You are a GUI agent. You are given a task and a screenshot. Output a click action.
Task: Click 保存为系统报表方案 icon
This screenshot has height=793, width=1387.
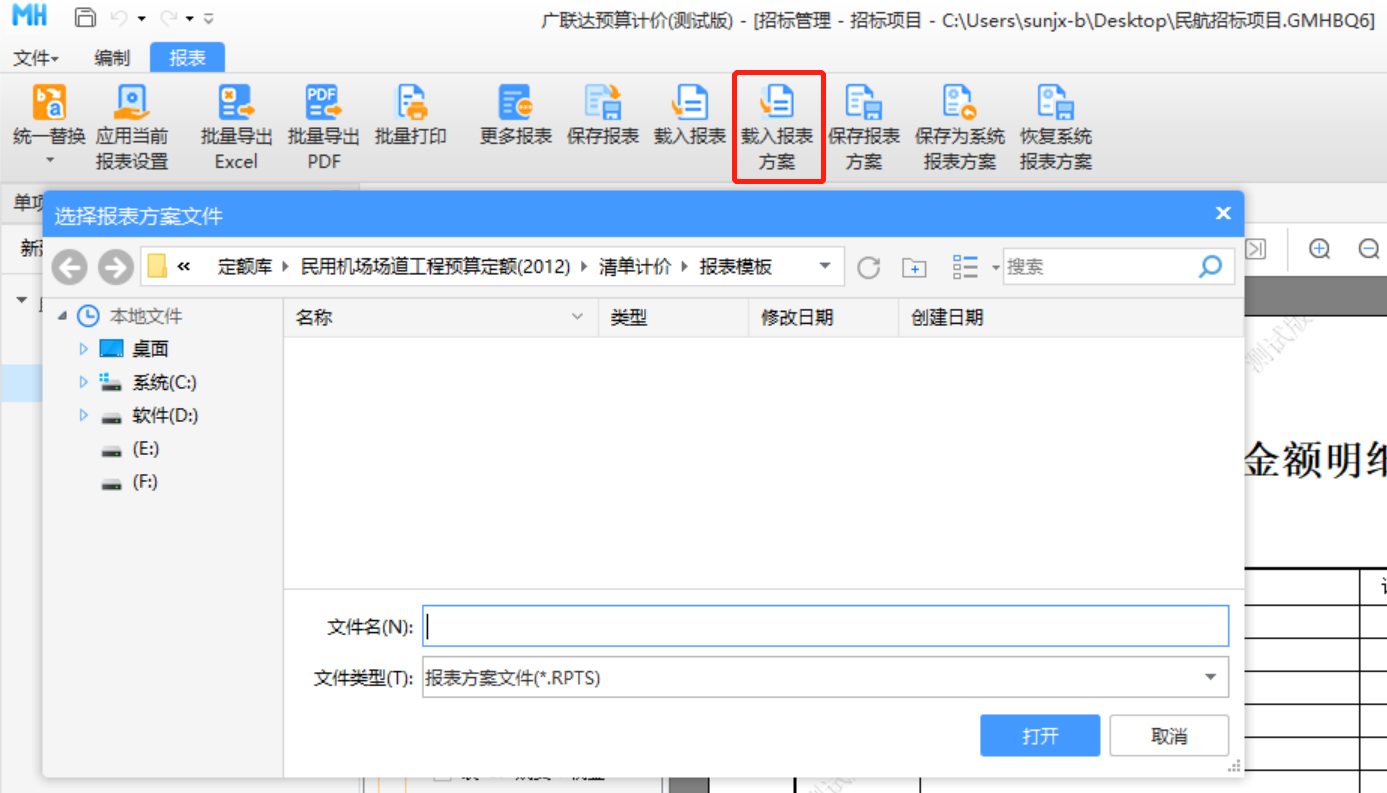959,103
